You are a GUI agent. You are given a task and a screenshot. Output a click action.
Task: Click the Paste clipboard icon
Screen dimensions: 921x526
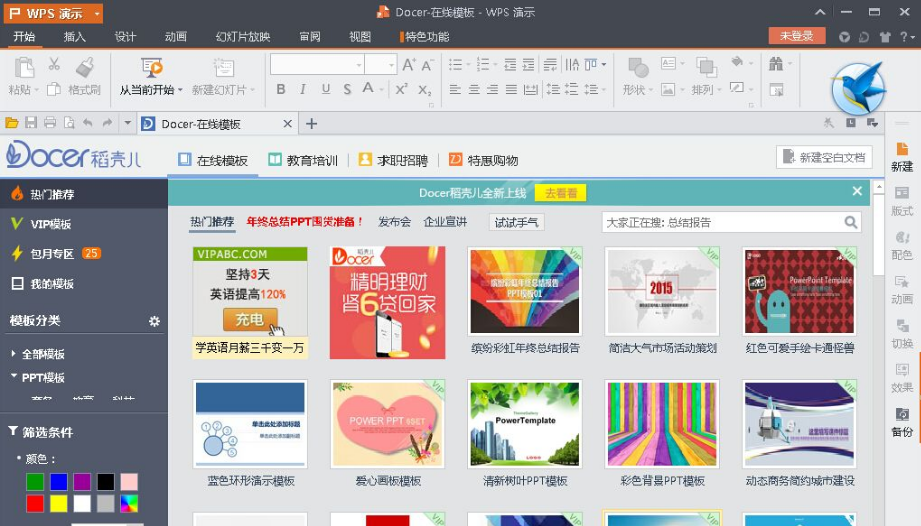(24, 68)
